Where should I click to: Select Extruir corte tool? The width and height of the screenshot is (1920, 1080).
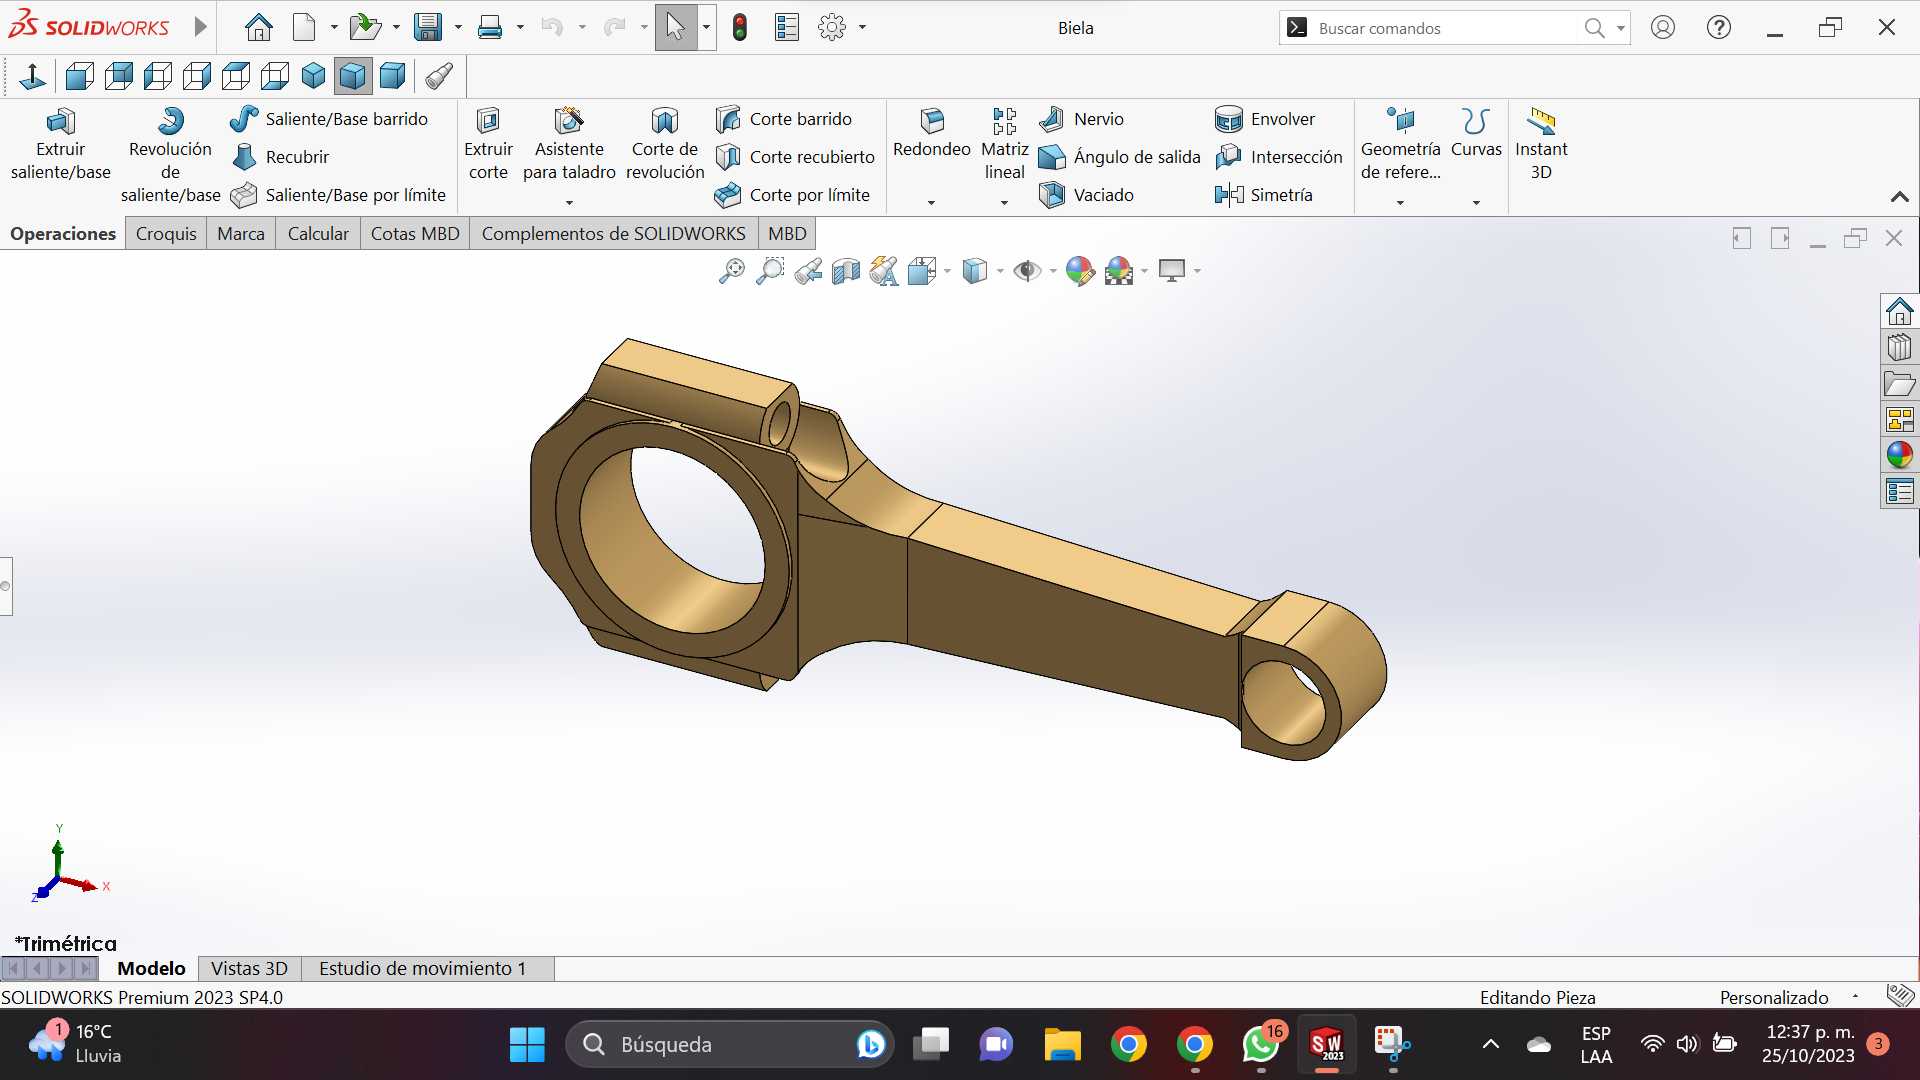pos(488,145)
